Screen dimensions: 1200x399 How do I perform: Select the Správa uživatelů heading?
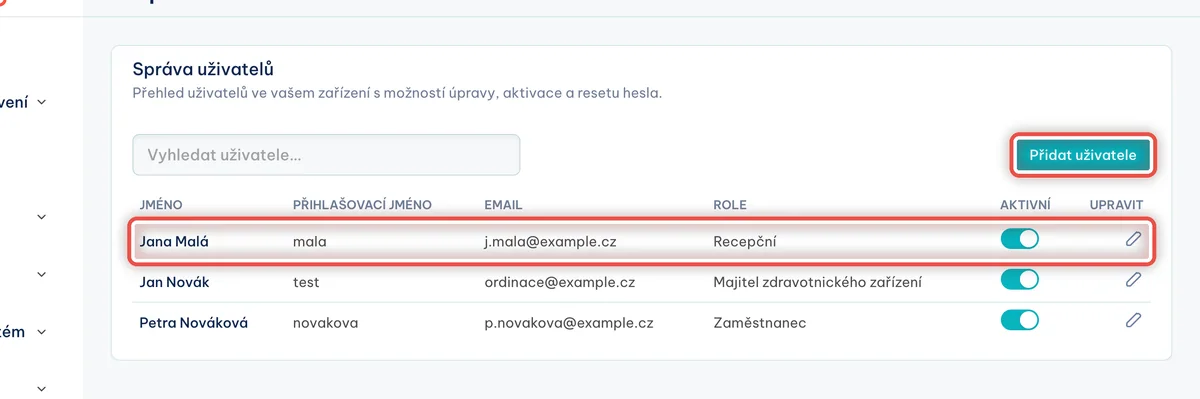[x=203, y=69]
